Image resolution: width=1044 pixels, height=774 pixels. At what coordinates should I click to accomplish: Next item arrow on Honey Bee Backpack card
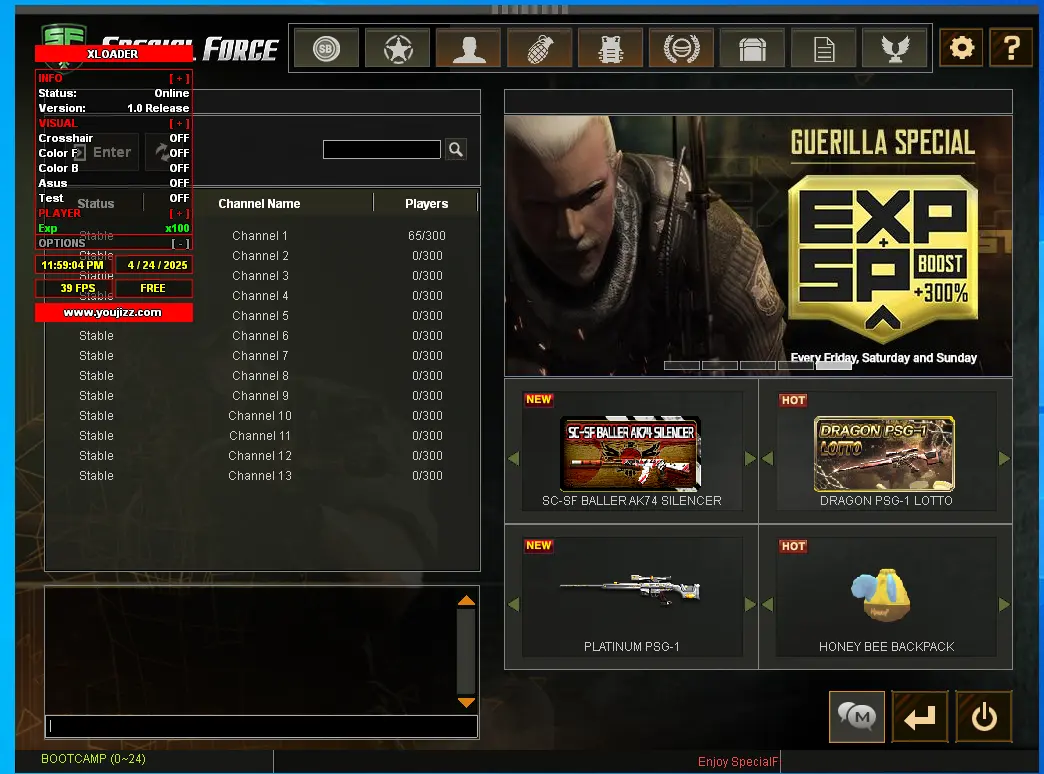click(x=1004, y=604)
